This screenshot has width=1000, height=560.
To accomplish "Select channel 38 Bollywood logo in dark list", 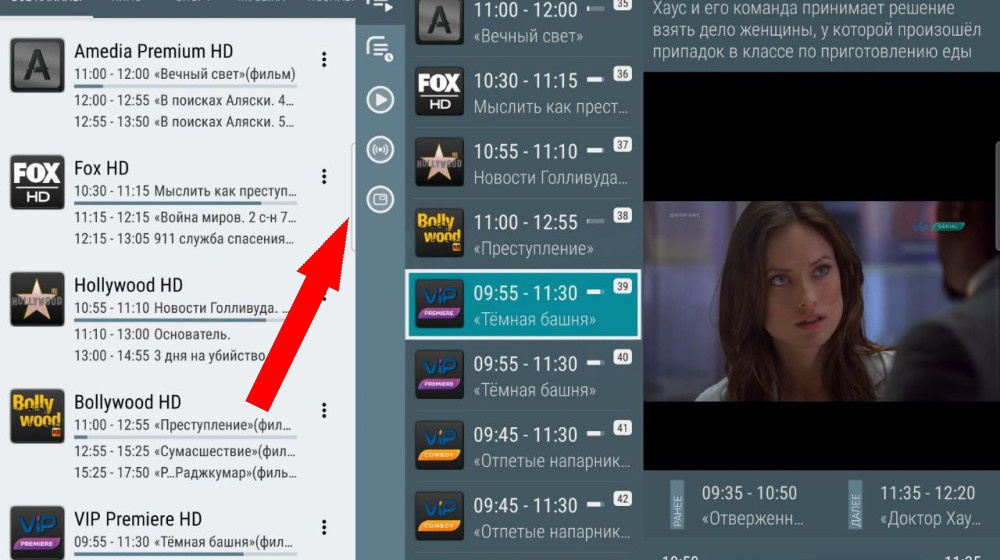I will [x=439, y=233].
